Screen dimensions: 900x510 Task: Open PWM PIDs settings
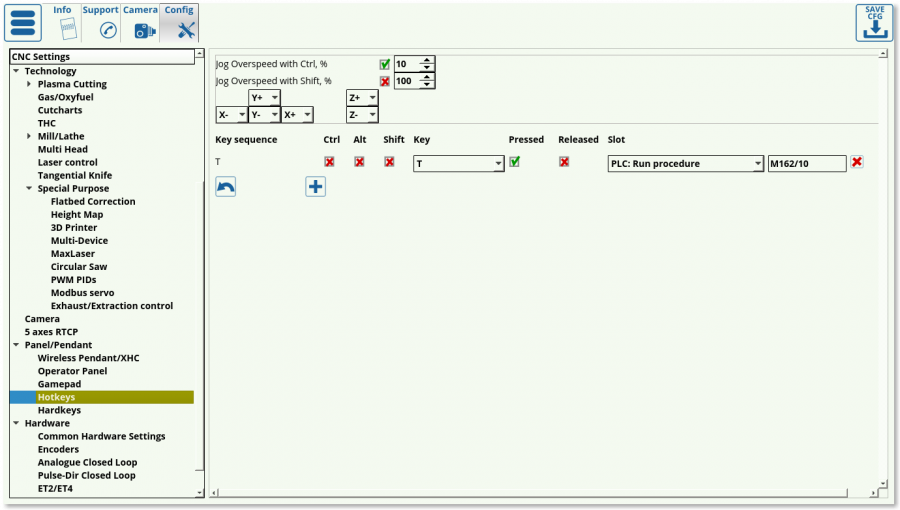coord(73,280)
